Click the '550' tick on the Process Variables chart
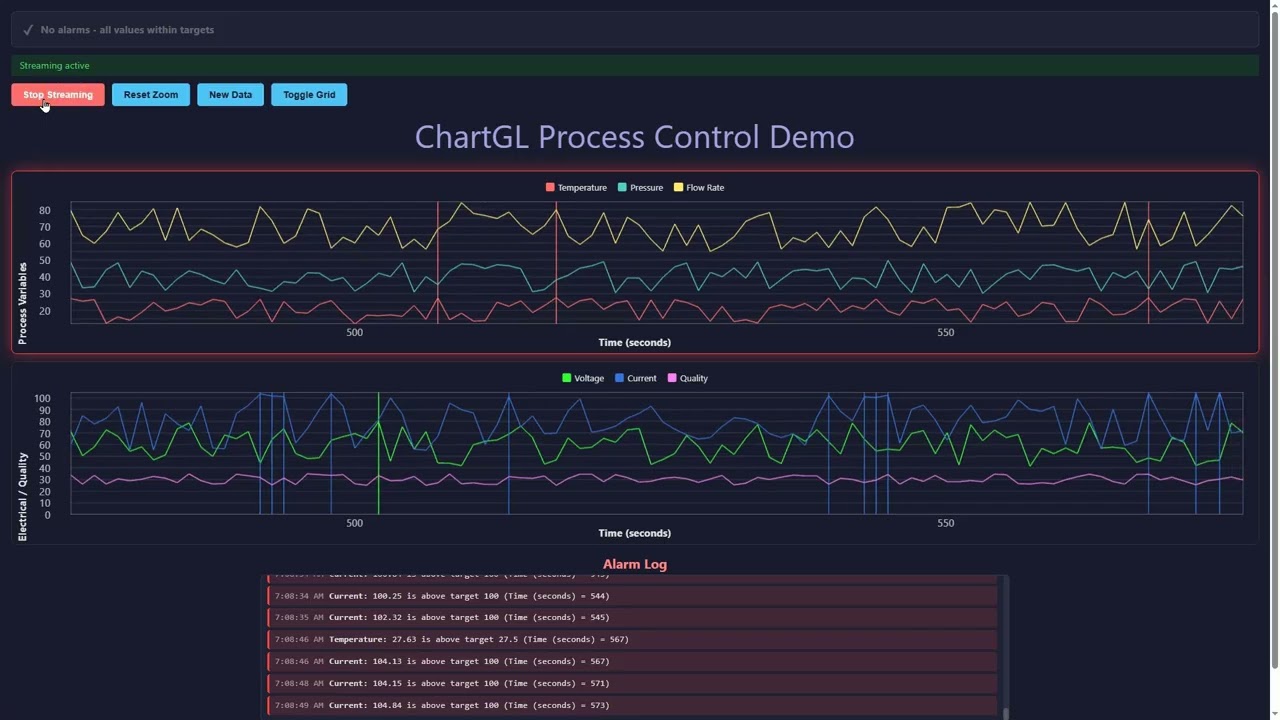The height and width of the screenshot is (720, 1280). coord(945,332)
